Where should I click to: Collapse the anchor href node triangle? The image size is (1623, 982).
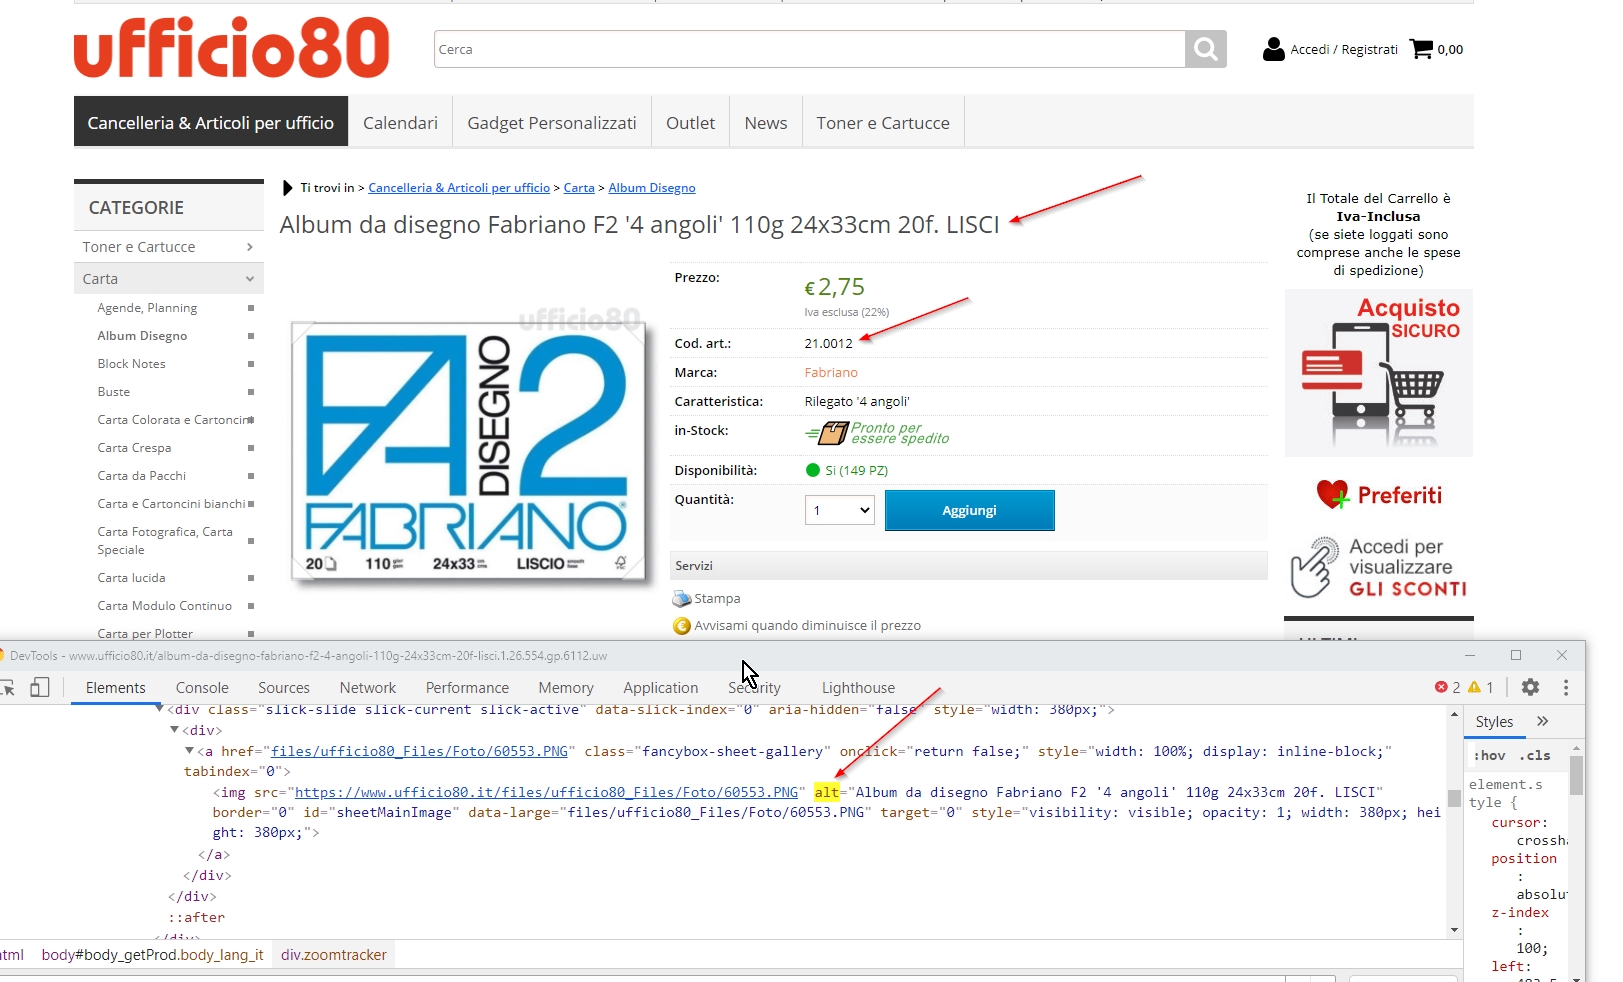tap(189, 751)
